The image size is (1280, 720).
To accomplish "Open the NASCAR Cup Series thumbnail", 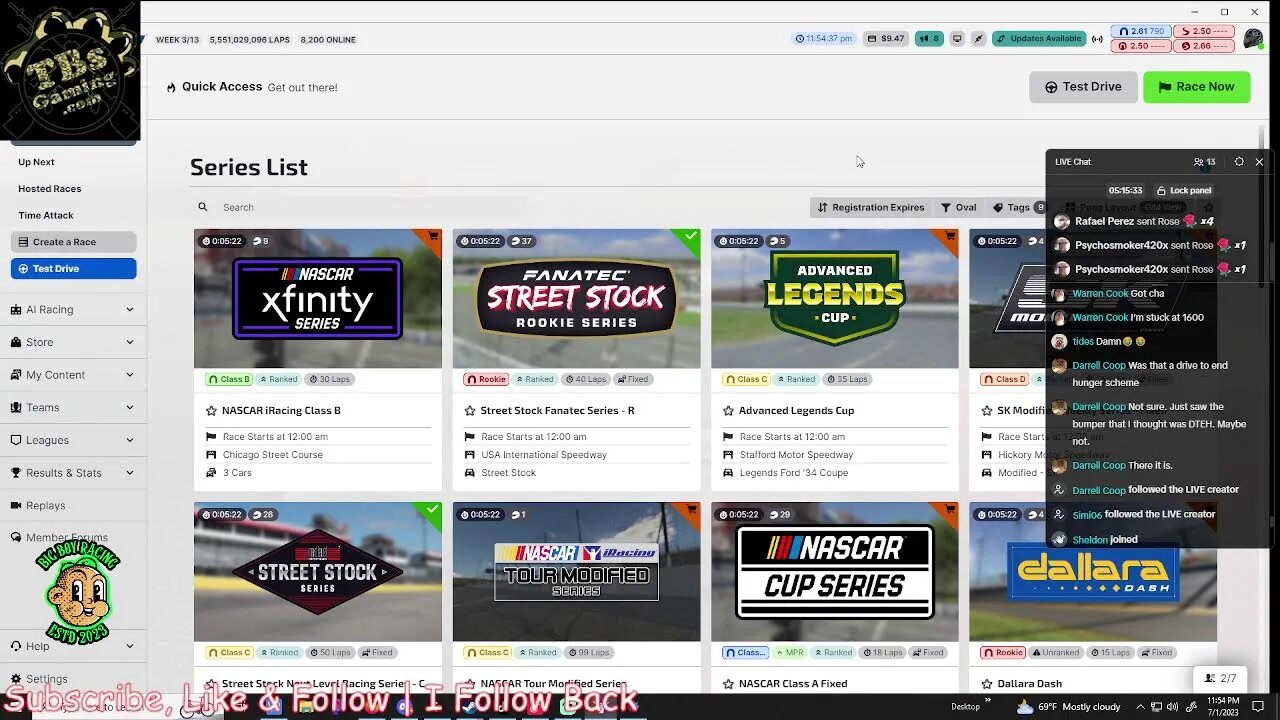I will 835,572.
